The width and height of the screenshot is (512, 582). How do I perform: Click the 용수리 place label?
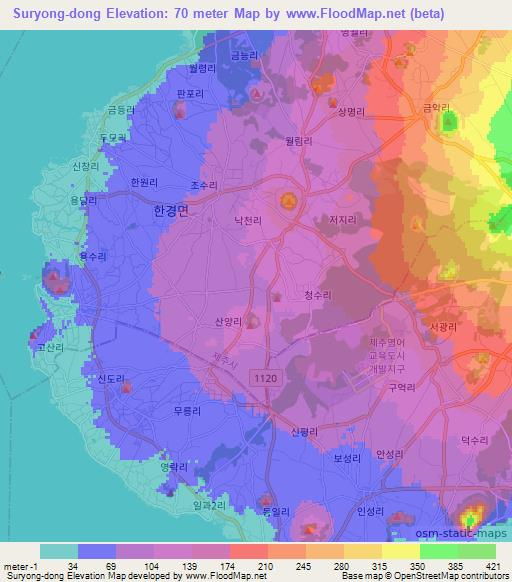pos(93,256)
